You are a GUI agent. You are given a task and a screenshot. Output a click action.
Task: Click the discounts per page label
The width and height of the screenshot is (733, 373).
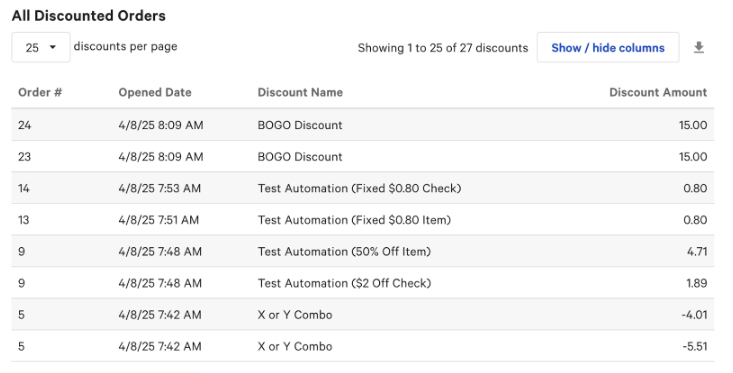126,46
